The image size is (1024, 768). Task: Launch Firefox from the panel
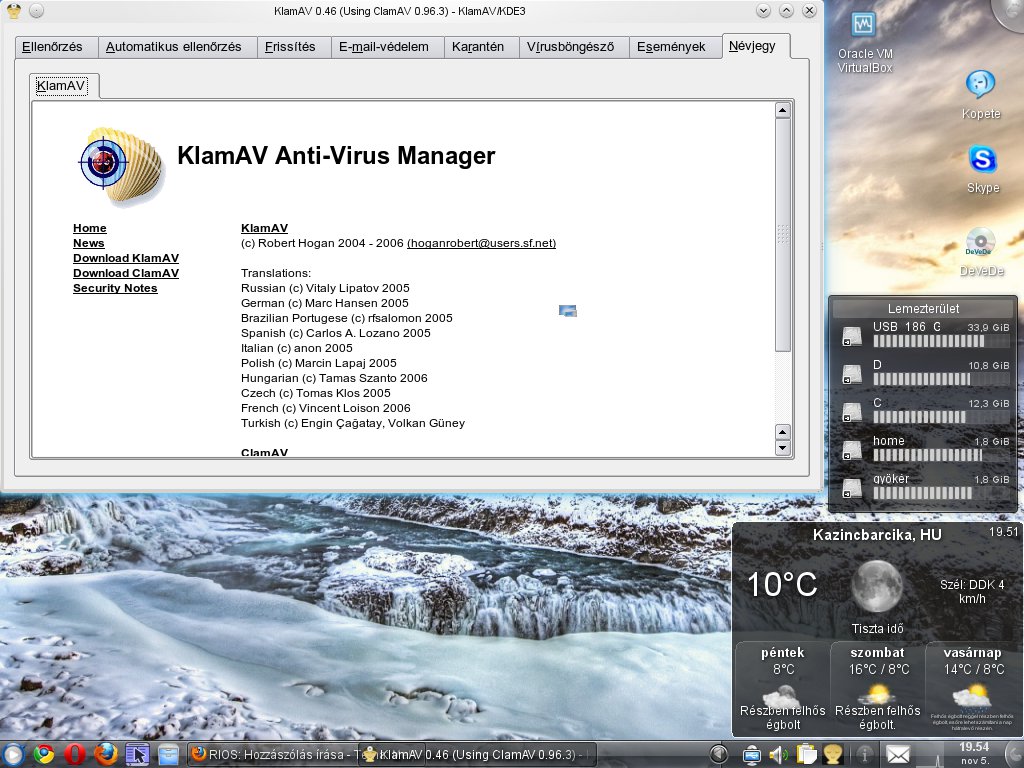(106, 755)
